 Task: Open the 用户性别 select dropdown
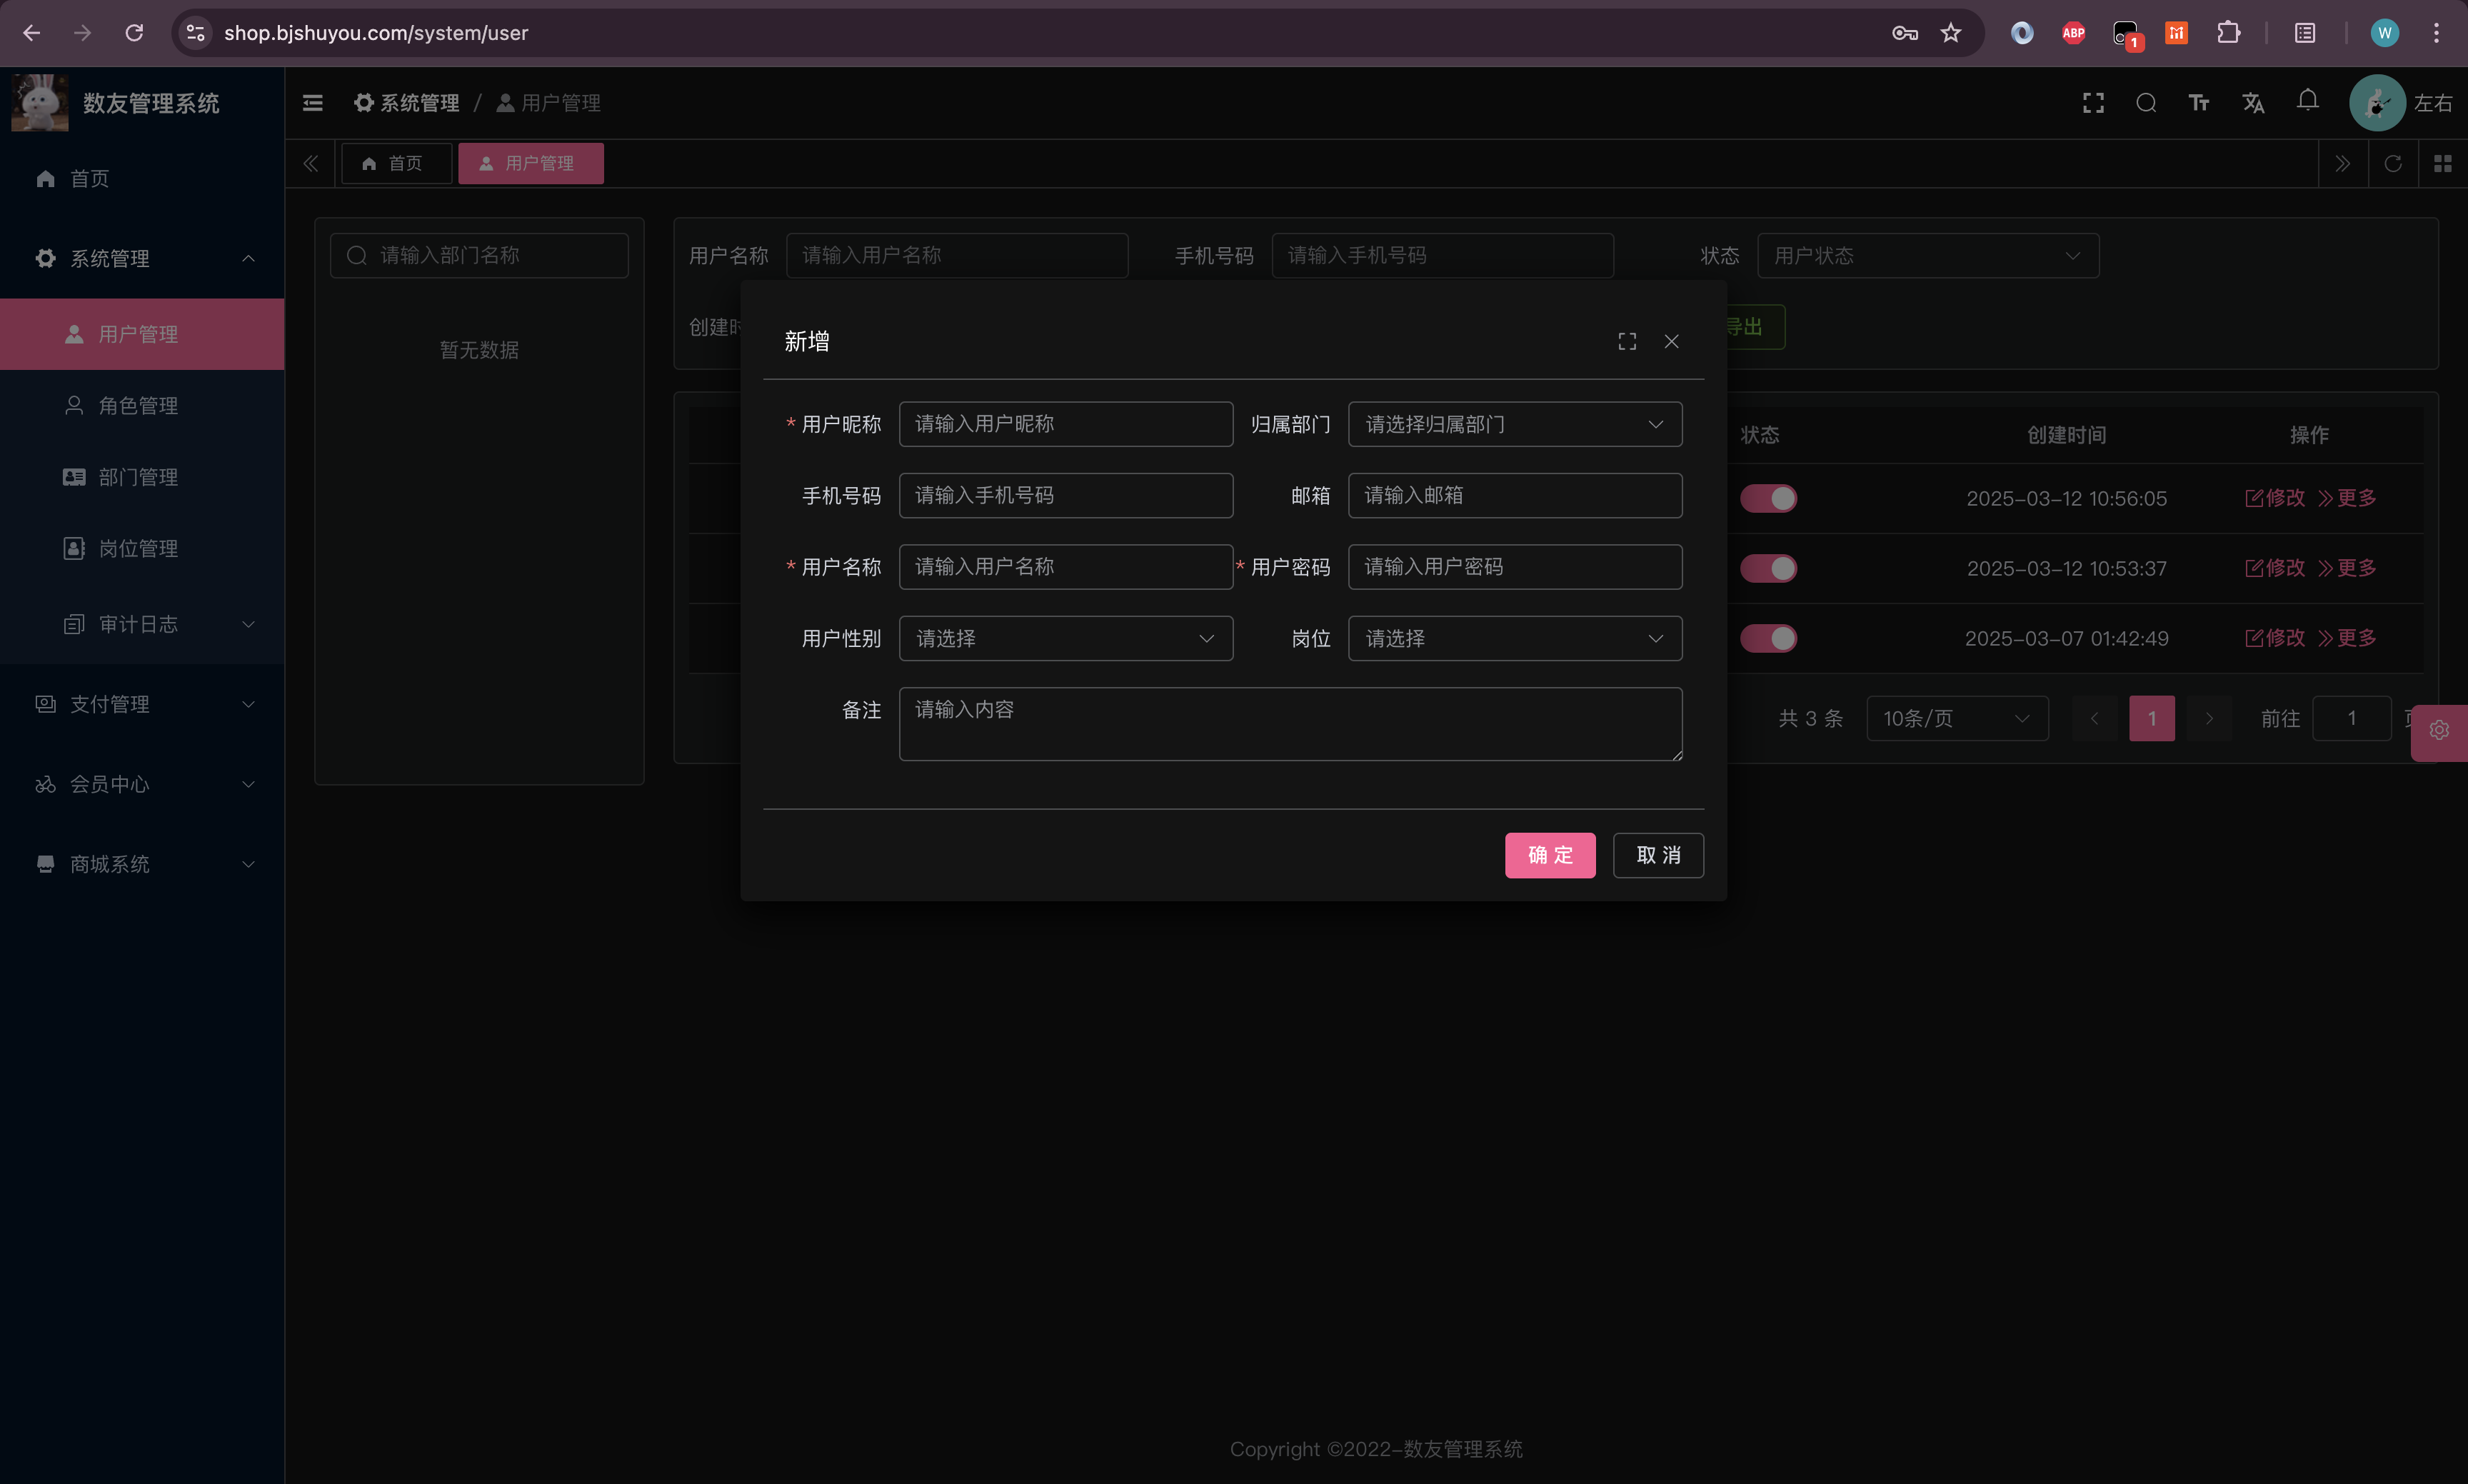[x=1065, y=638]
